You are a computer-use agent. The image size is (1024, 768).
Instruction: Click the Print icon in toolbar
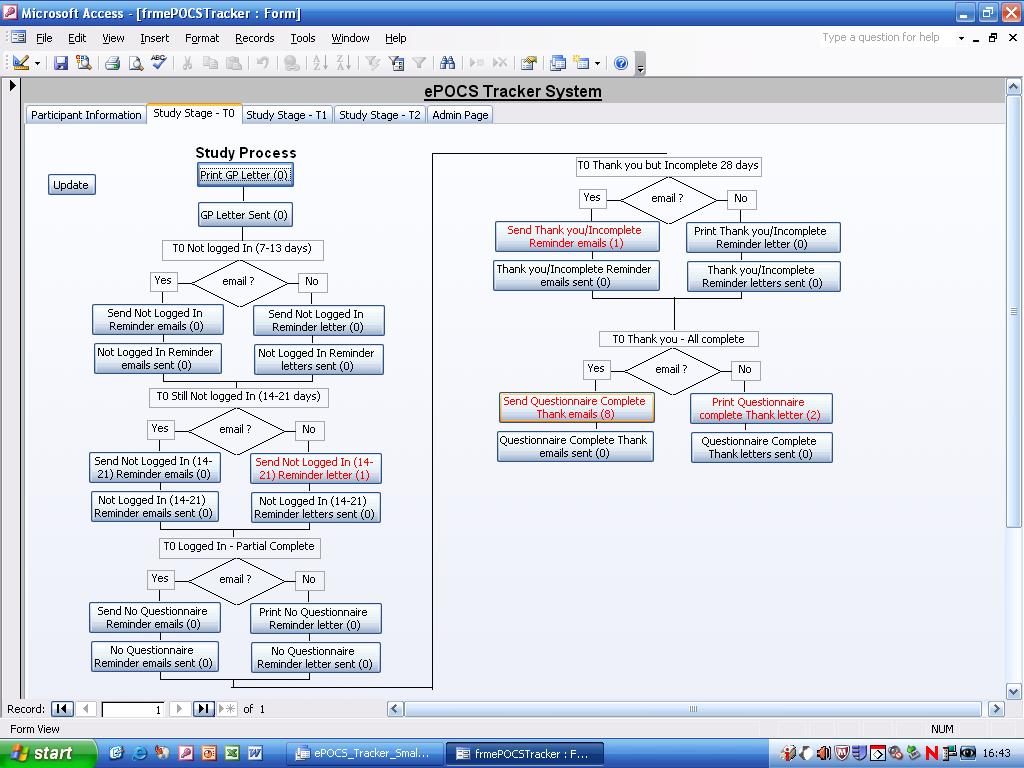pos(112,63)
